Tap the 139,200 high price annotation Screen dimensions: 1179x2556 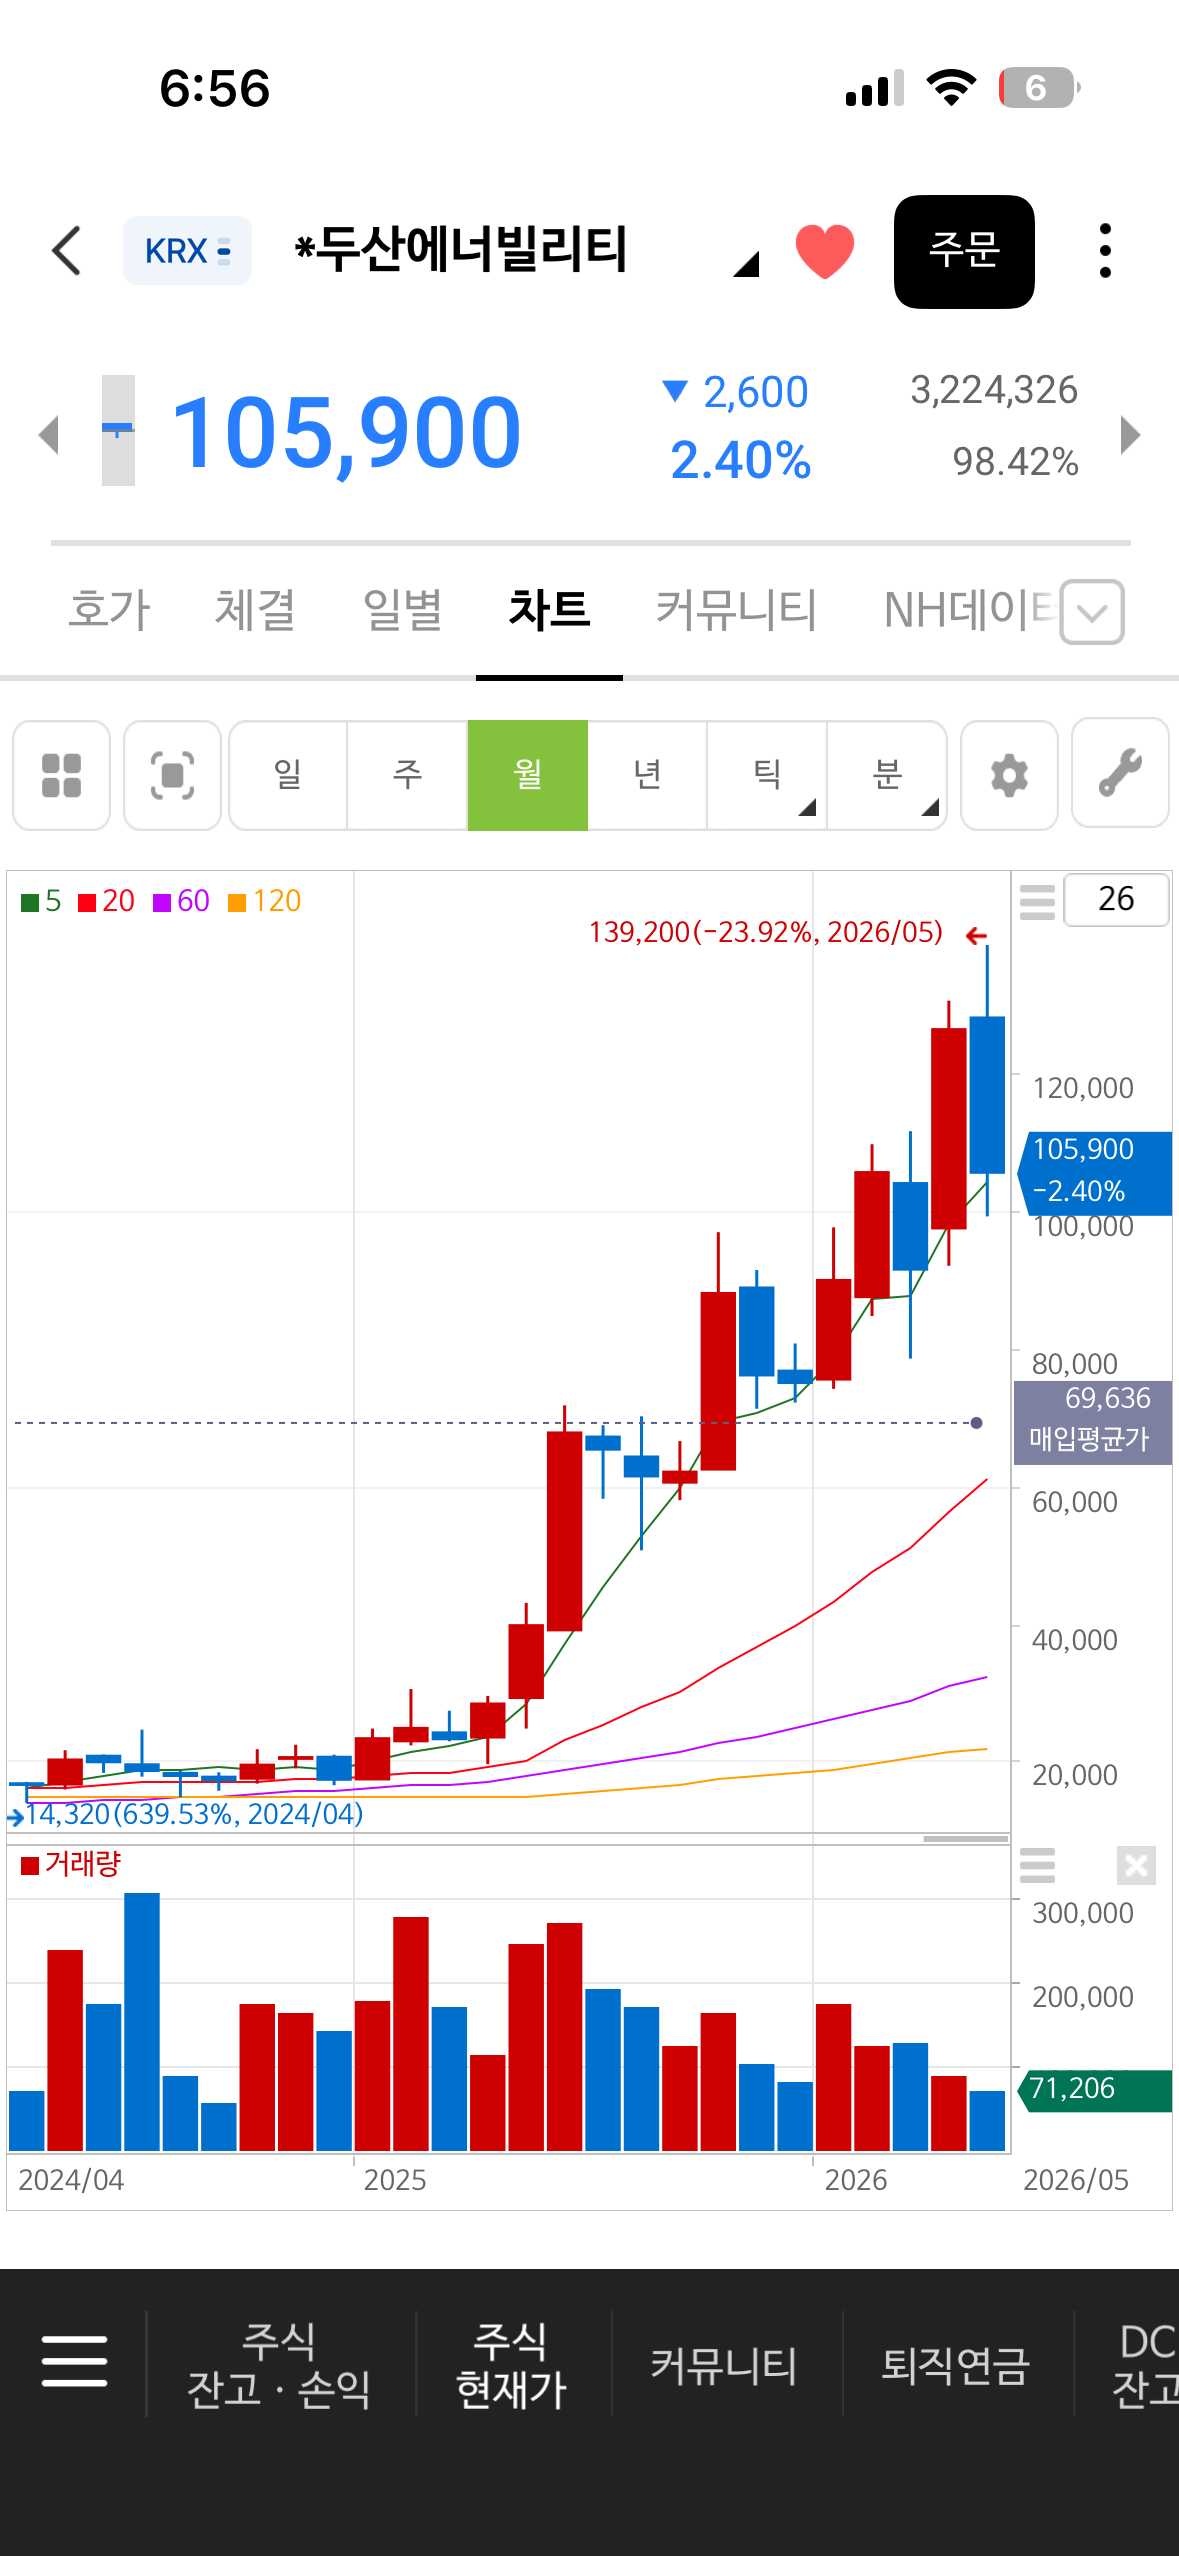[766, 932]
